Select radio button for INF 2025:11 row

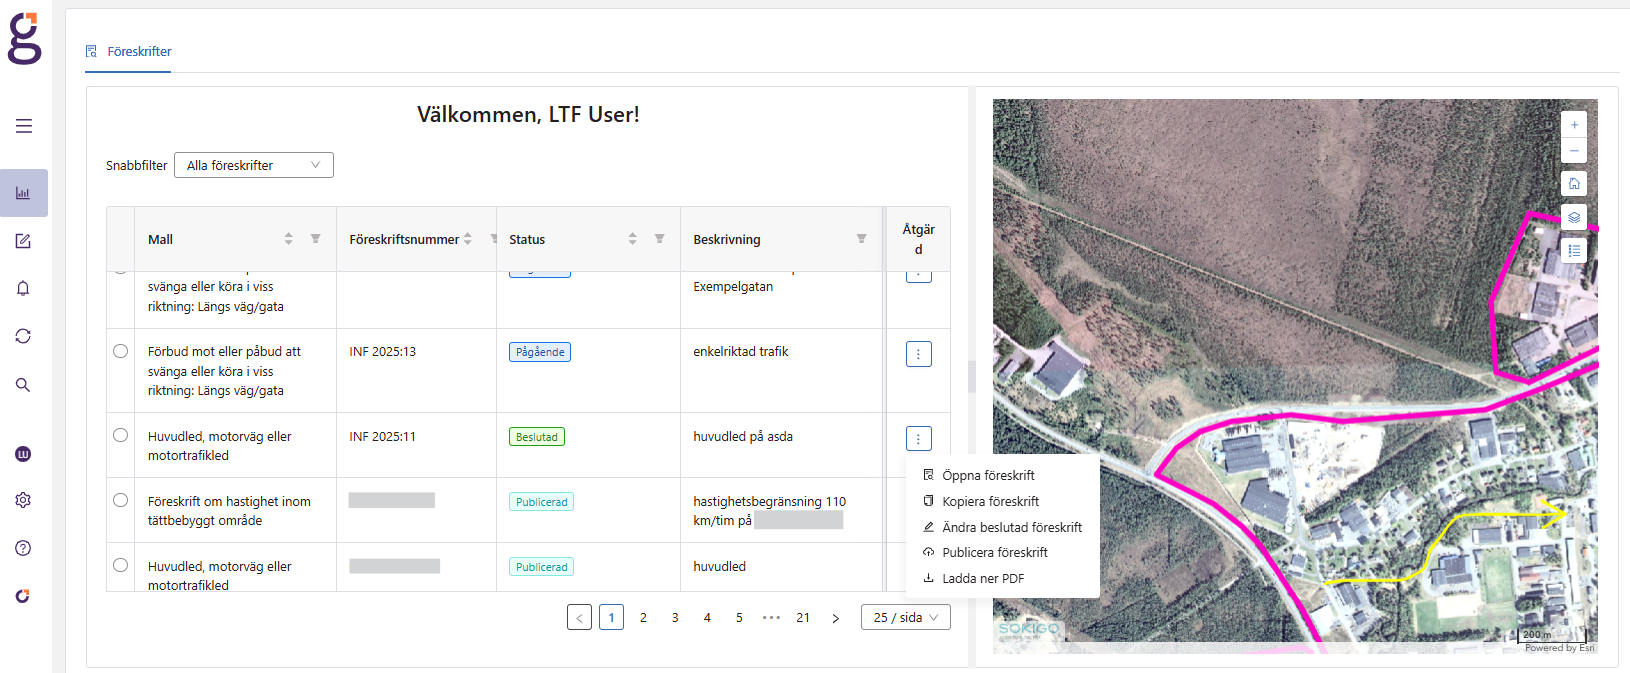click(x=121, y=435)
